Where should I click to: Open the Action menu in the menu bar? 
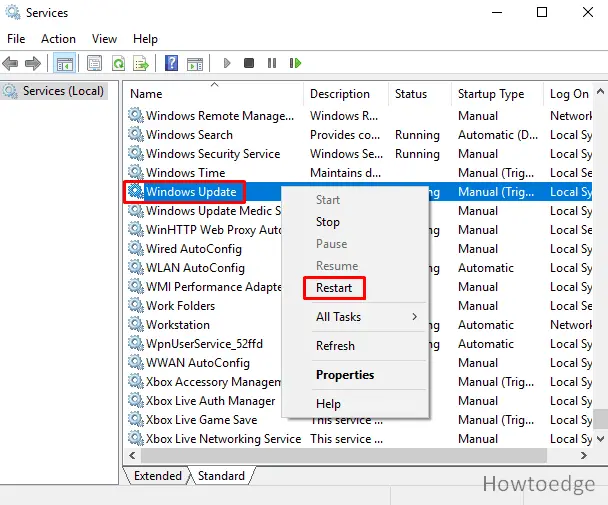[x=58, y=39]
